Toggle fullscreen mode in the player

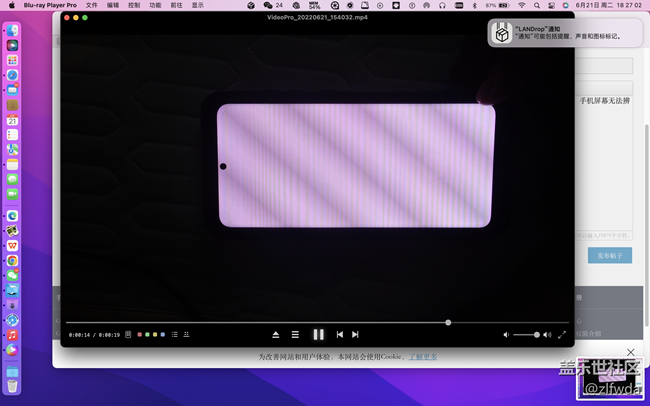click(x=562, y=335)
